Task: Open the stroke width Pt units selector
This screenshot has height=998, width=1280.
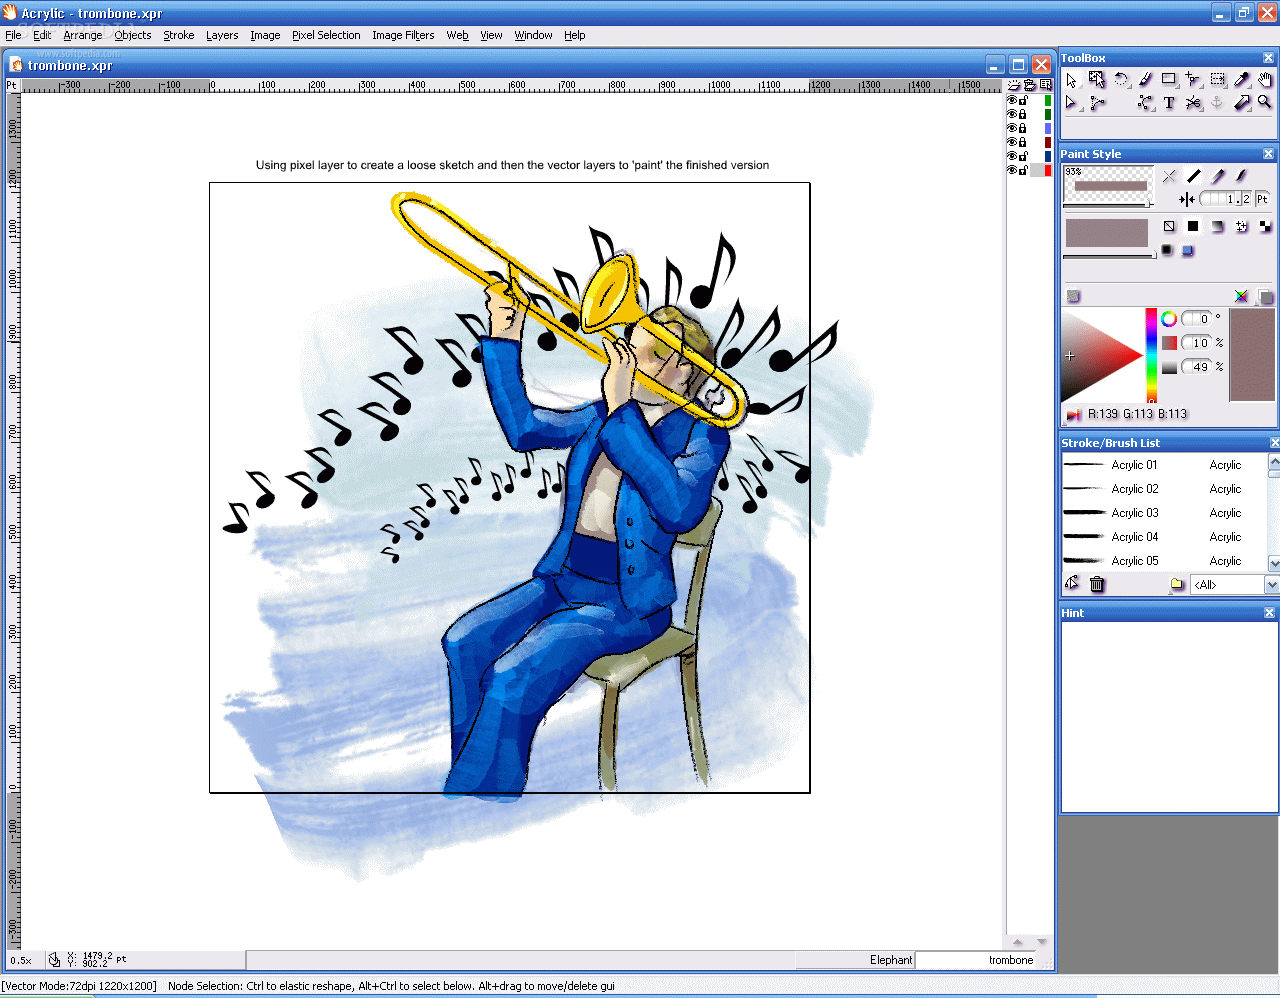Action: [1262, 199]
